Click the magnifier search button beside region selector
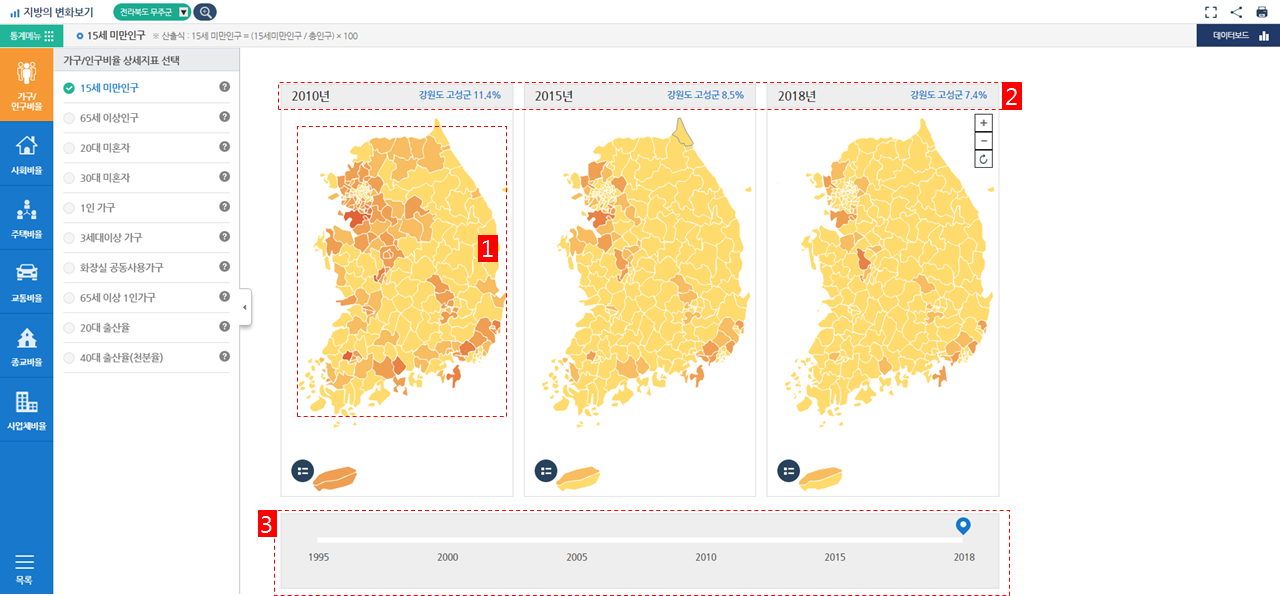The width and height of the screenshot is (1280, 596). [204, 12]
